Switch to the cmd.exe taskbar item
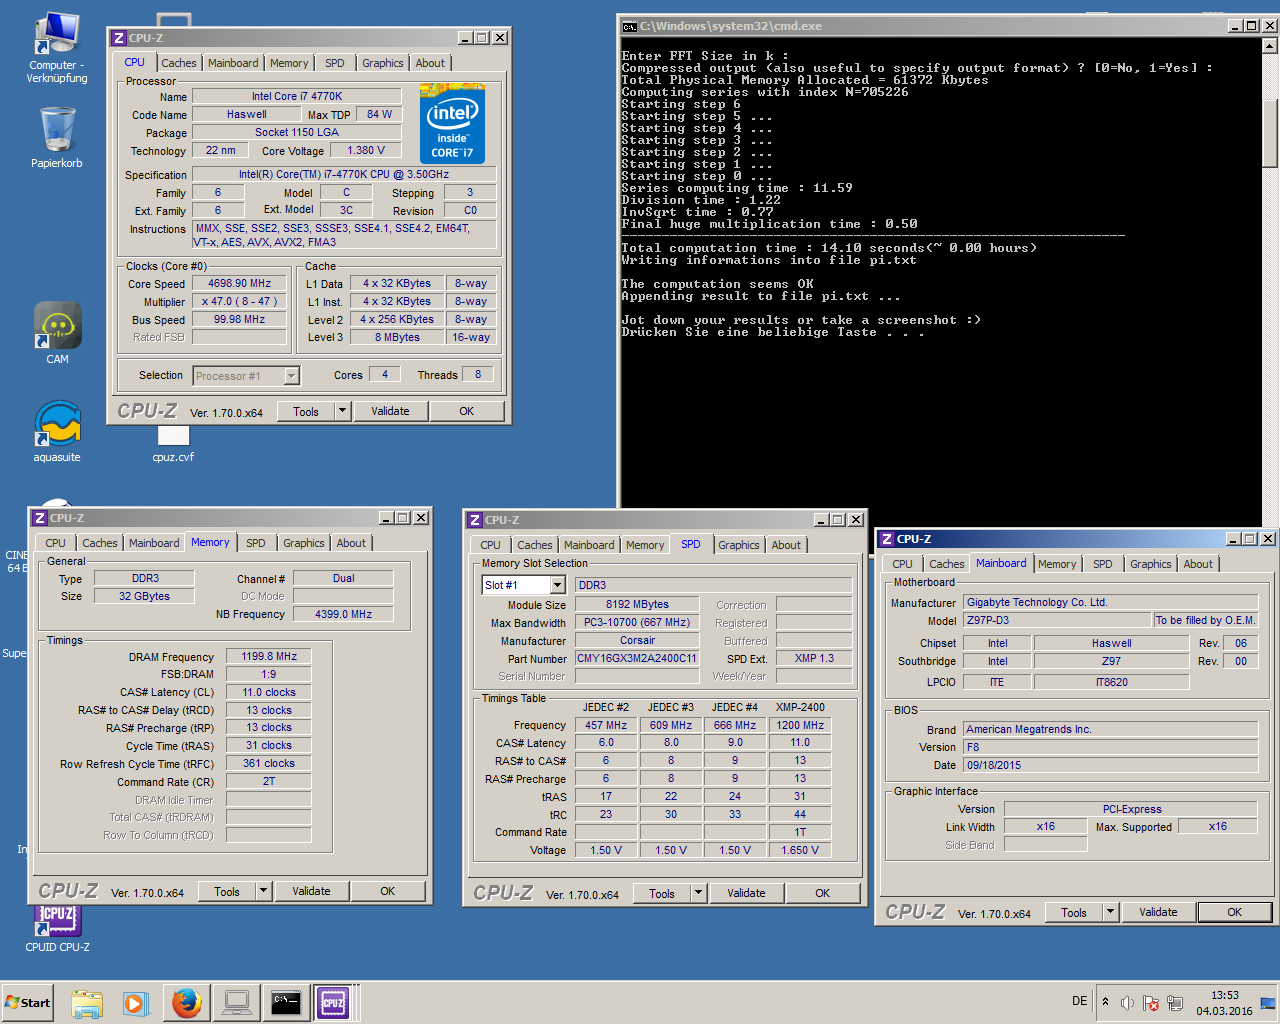Viewport: 1280px width, 1024px height. [286, 1003]
